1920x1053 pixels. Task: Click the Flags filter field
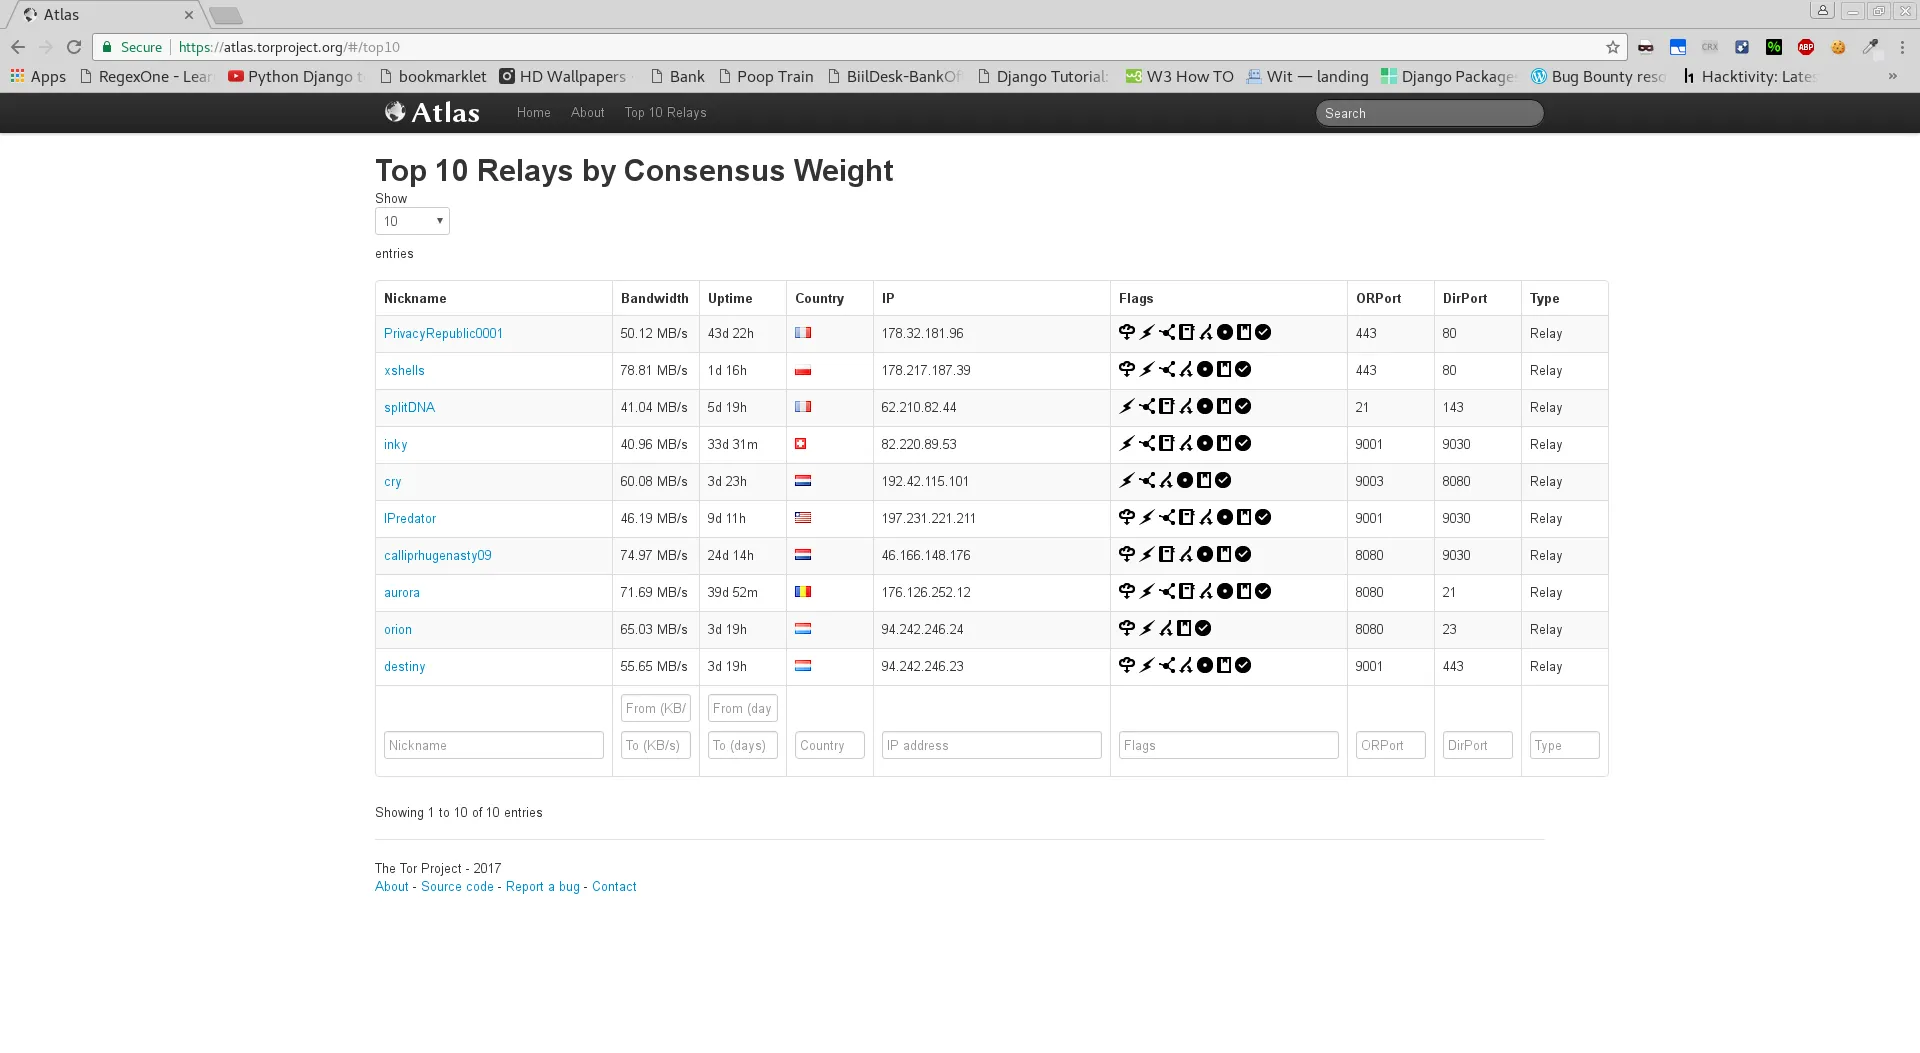tap(1228, 745)
